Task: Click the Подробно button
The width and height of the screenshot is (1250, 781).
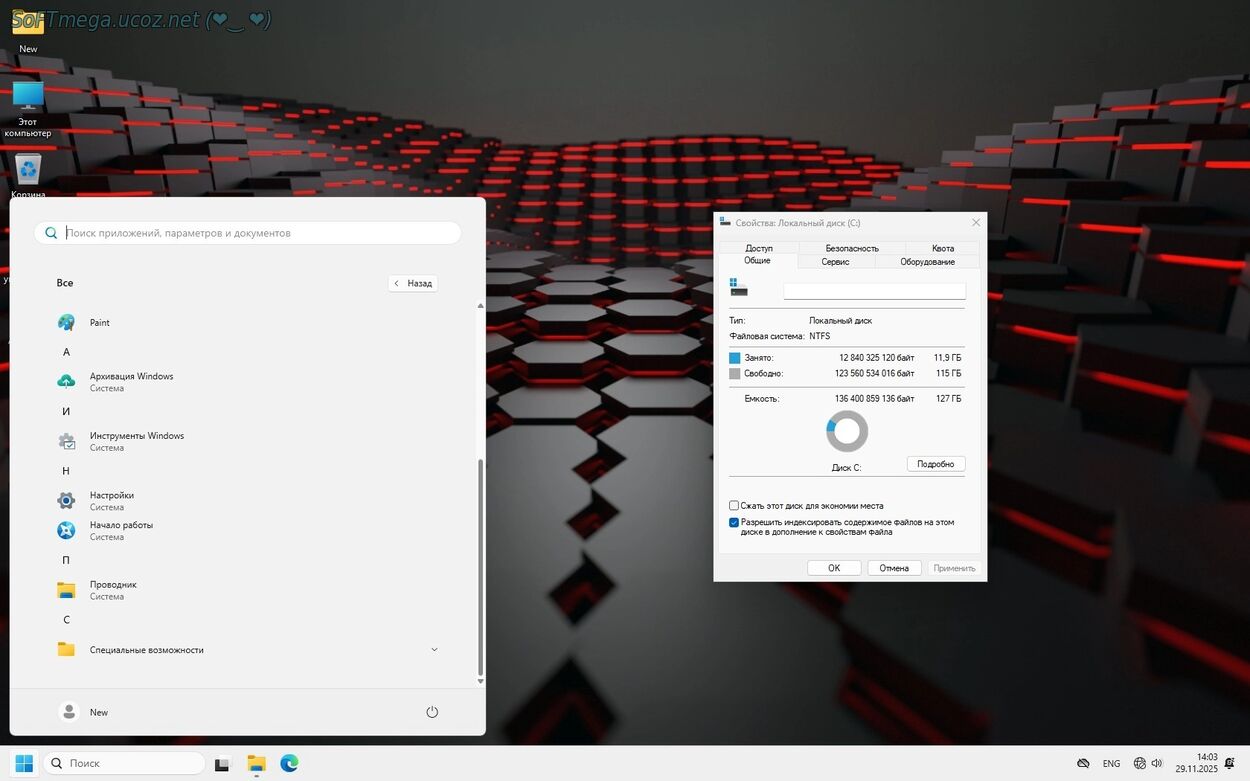Action: 936,464
